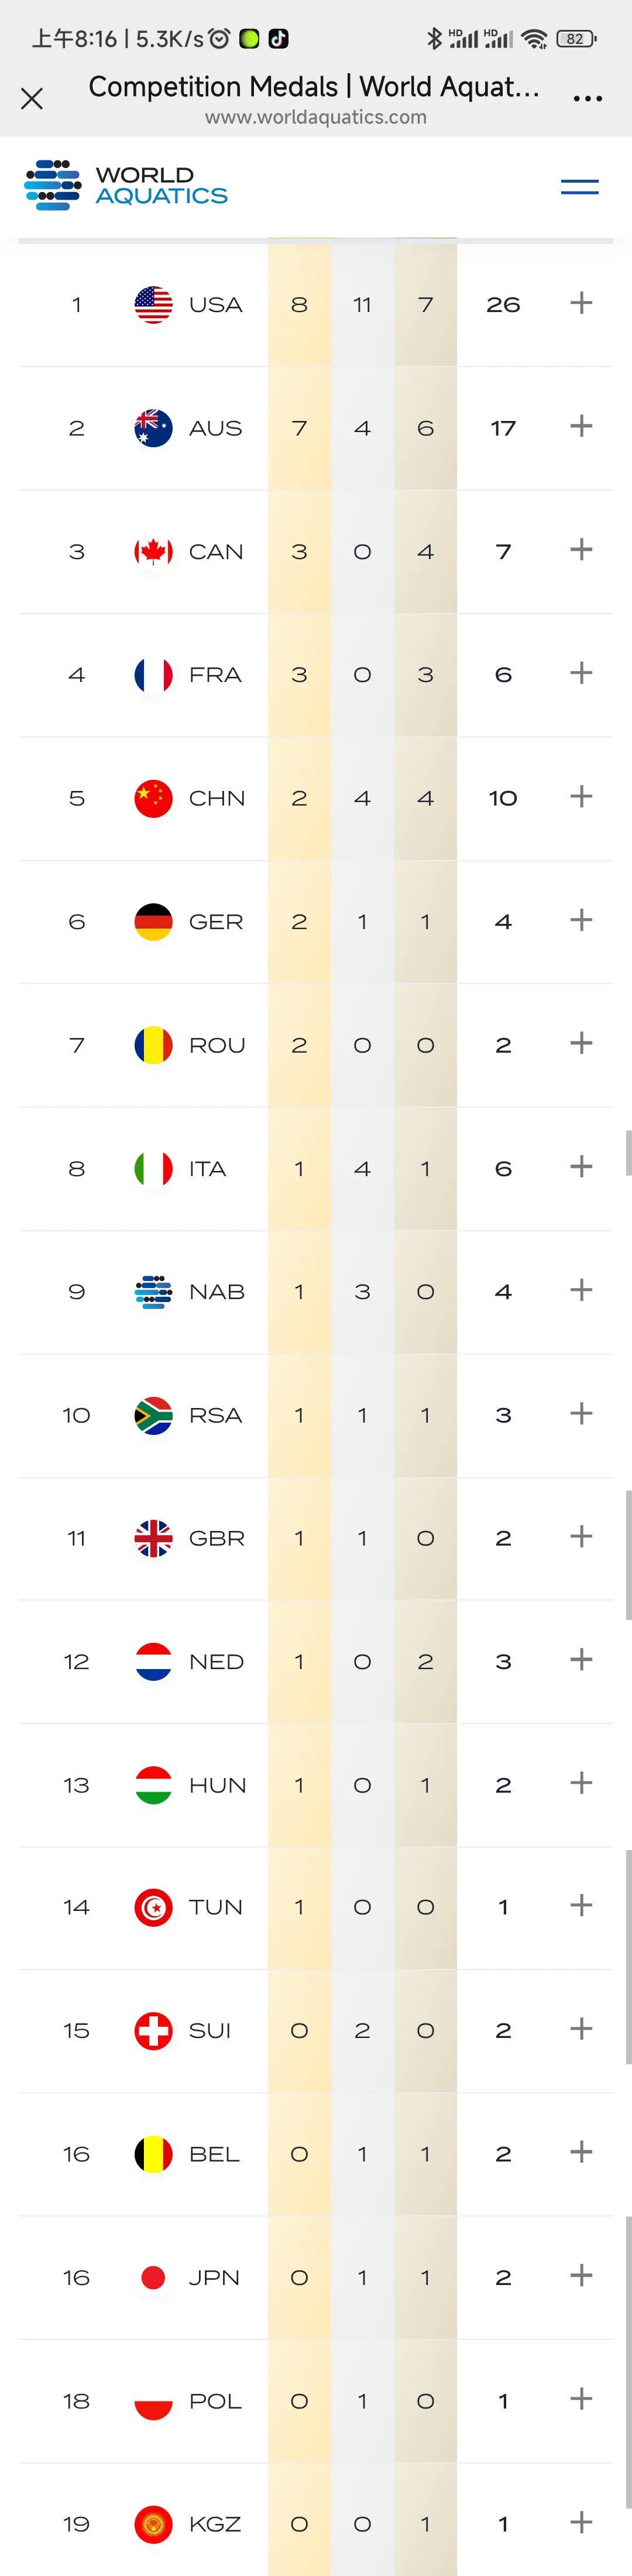Expand the GBR row details
Image resolution: width=632 pixels, height=2576 pixels.
581,1537
